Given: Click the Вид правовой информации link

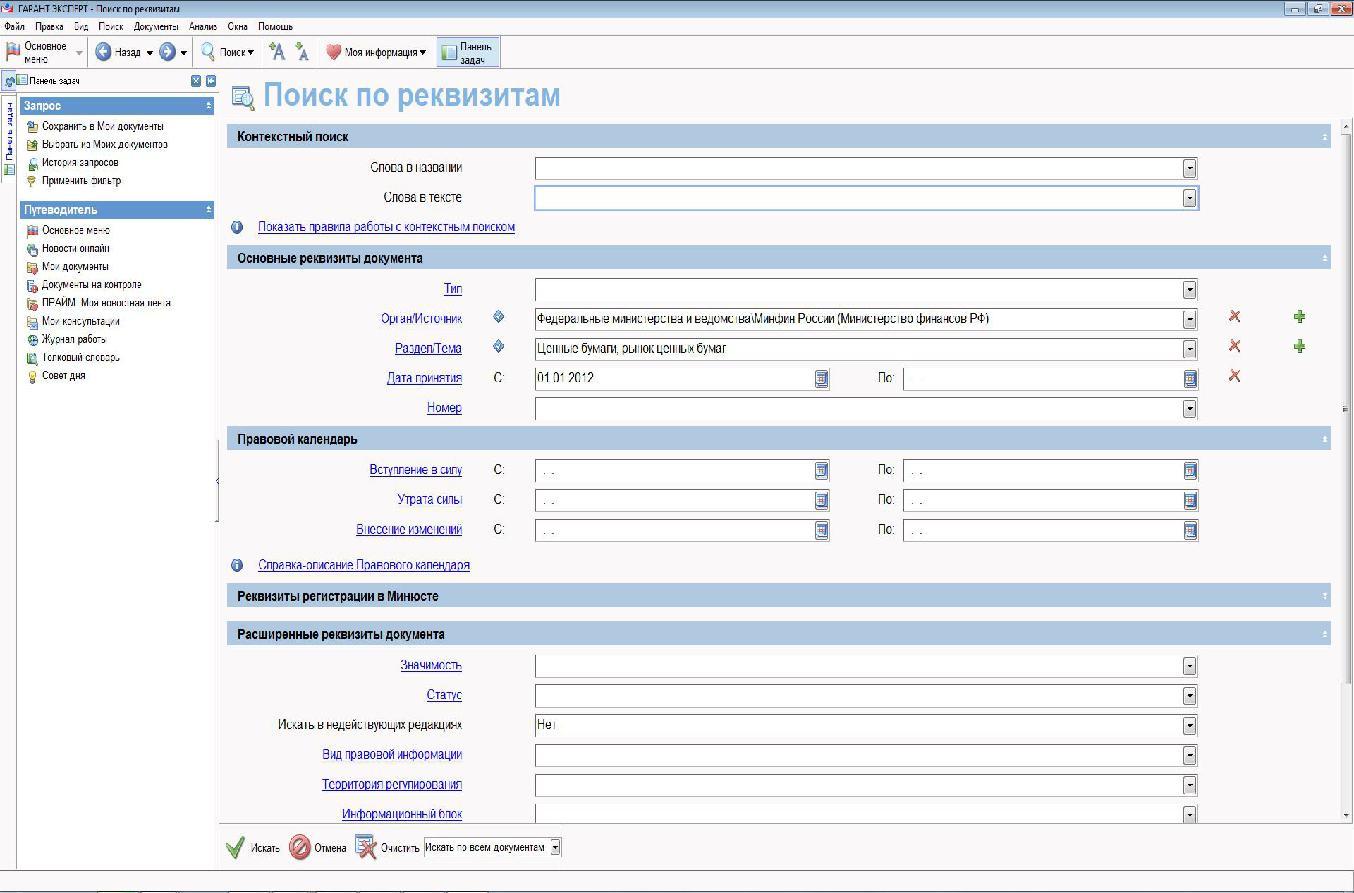Looking at the screenshot, I should (392, 755).
